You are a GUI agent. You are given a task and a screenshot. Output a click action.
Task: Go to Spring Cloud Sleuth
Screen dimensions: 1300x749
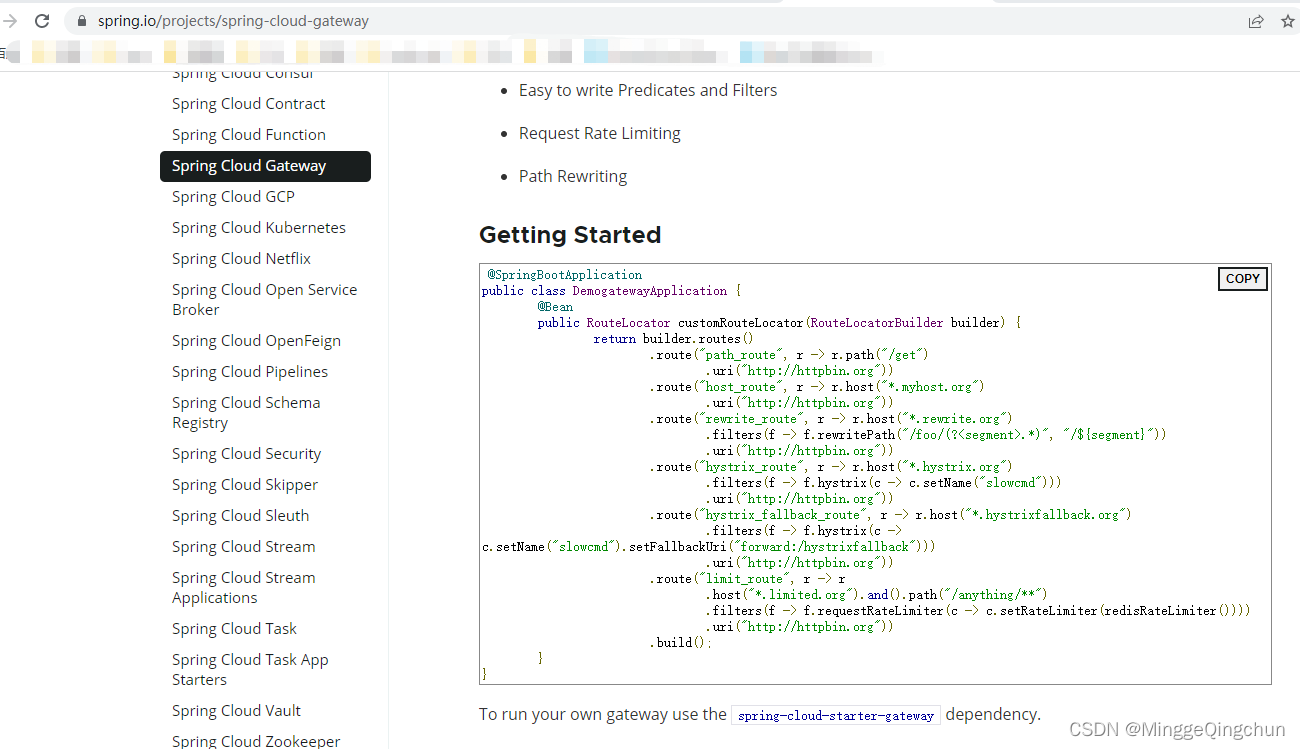click(x=240, y=516)
